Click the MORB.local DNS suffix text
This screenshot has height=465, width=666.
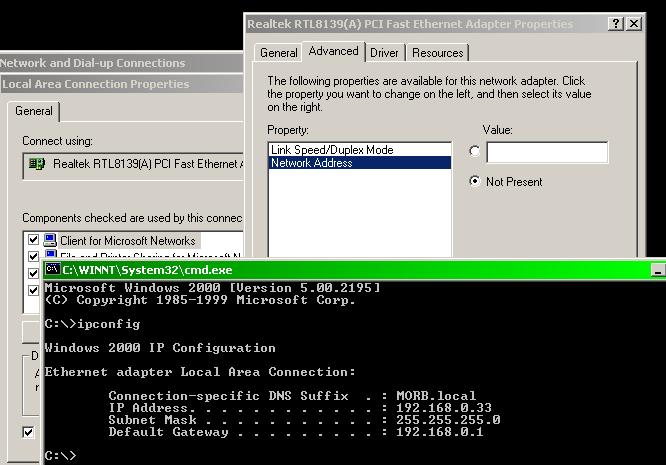[x=436, y=396]
